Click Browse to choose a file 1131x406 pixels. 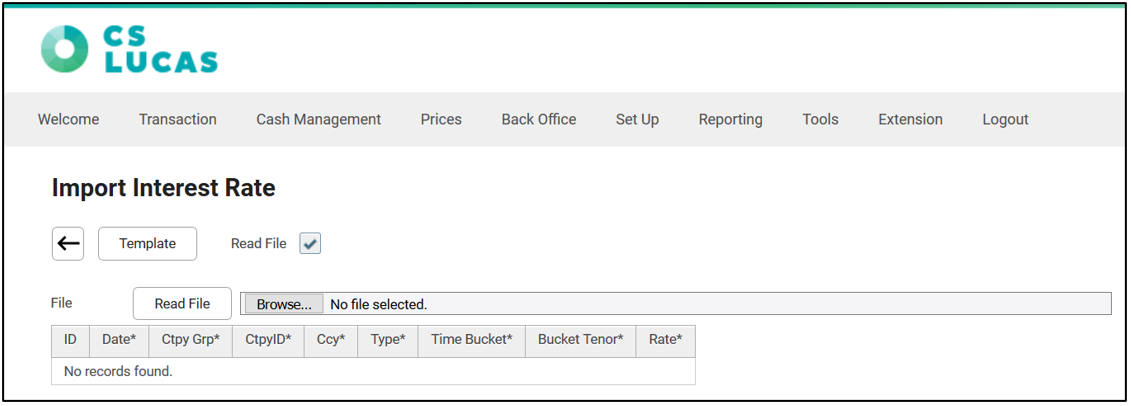[284, 304]
